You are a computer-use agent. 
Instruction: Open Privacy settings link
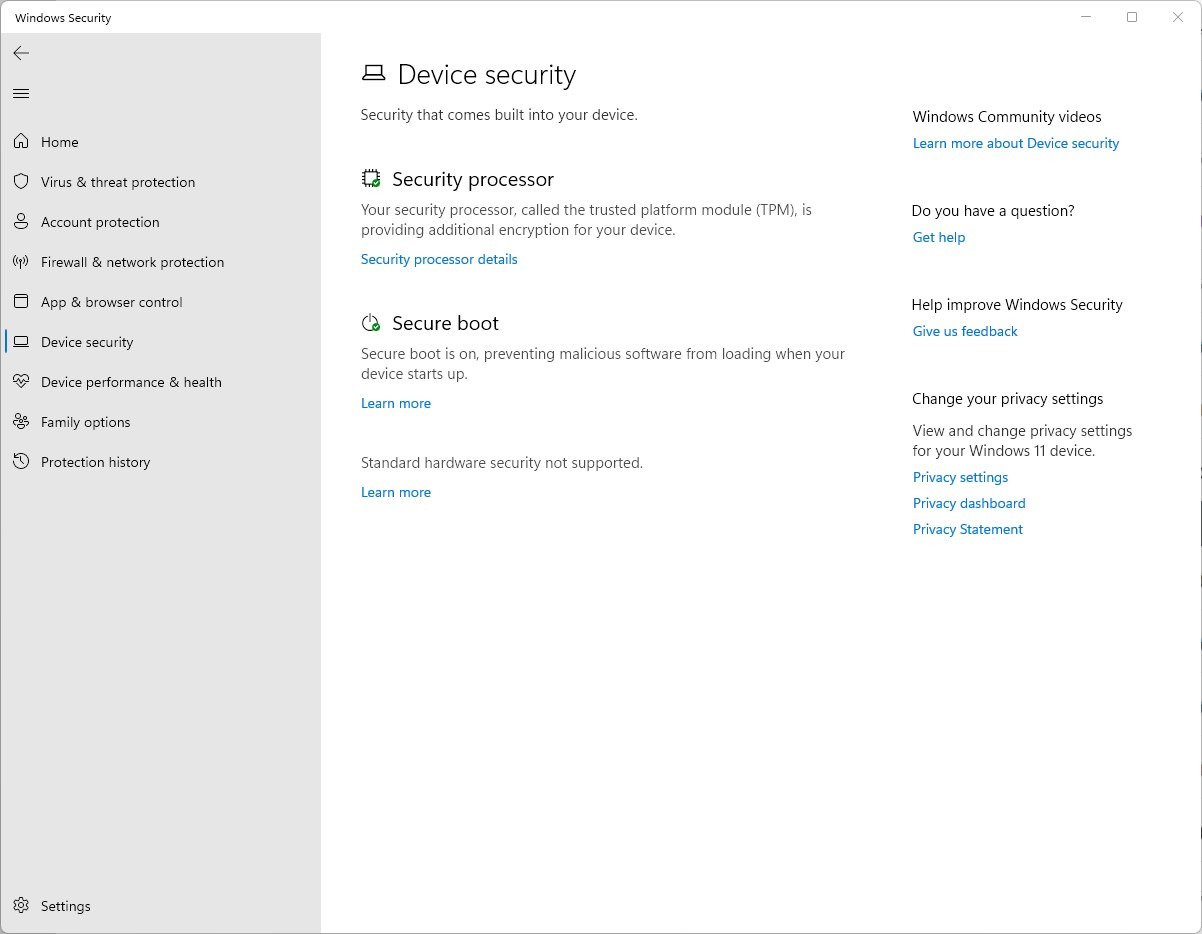(960, 477)
